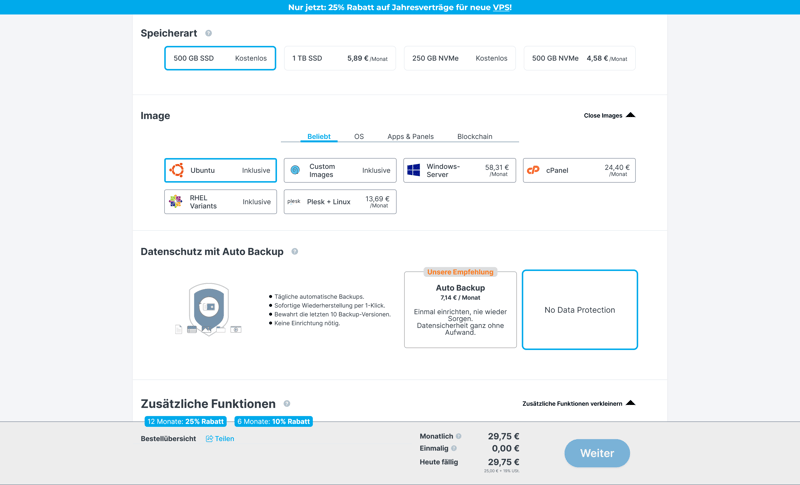800x485 pixels.
Task: Click the Teilen link
Action: tap(224, 439)
